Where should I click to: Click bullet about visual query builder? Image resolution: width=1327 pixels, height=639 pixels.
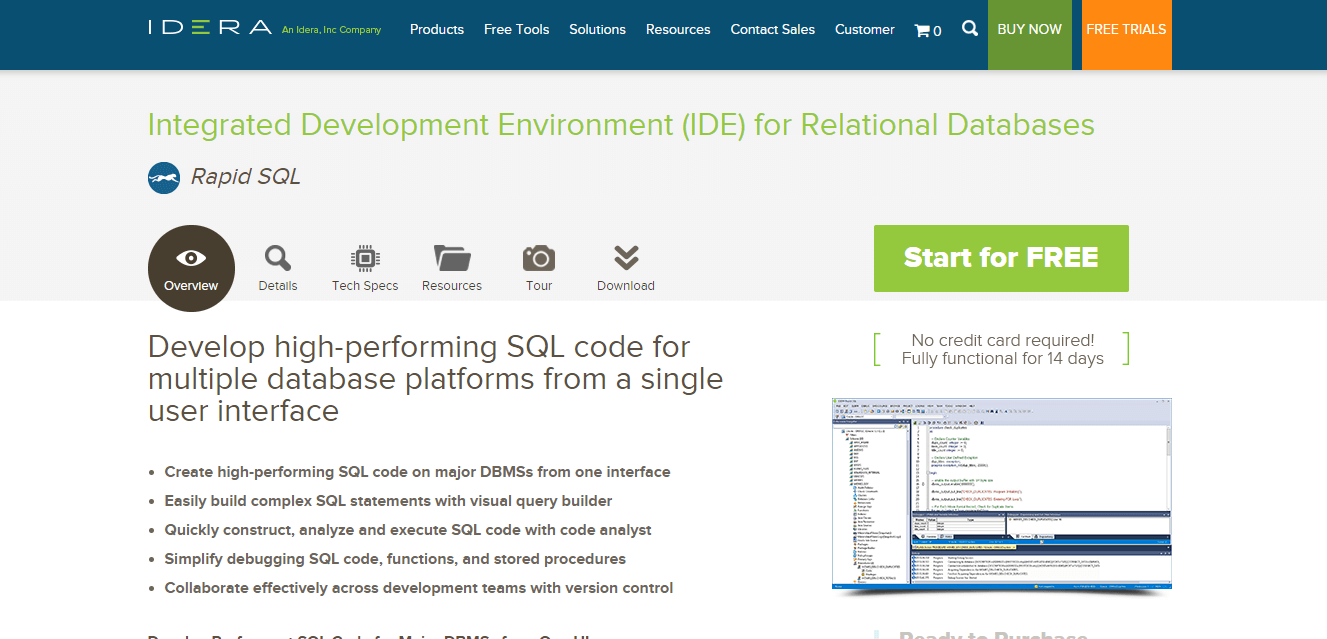(388, 500)
